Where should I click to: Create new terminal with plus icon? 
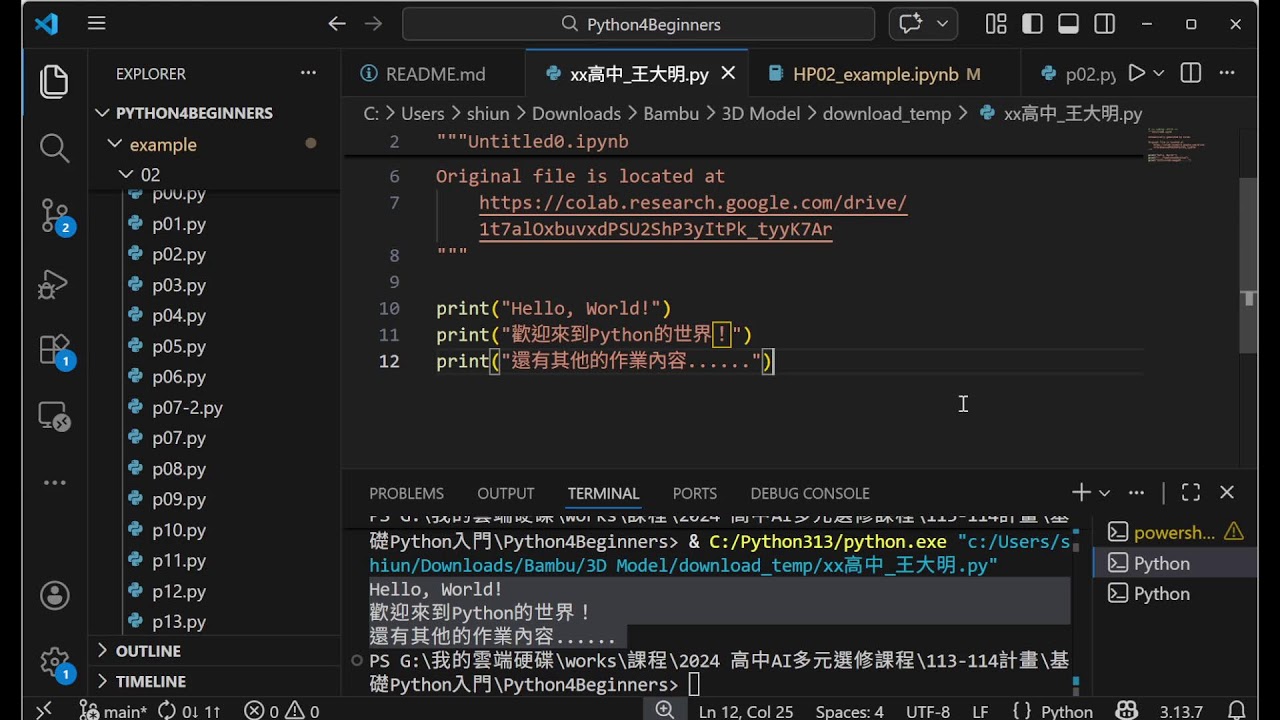1081,492
